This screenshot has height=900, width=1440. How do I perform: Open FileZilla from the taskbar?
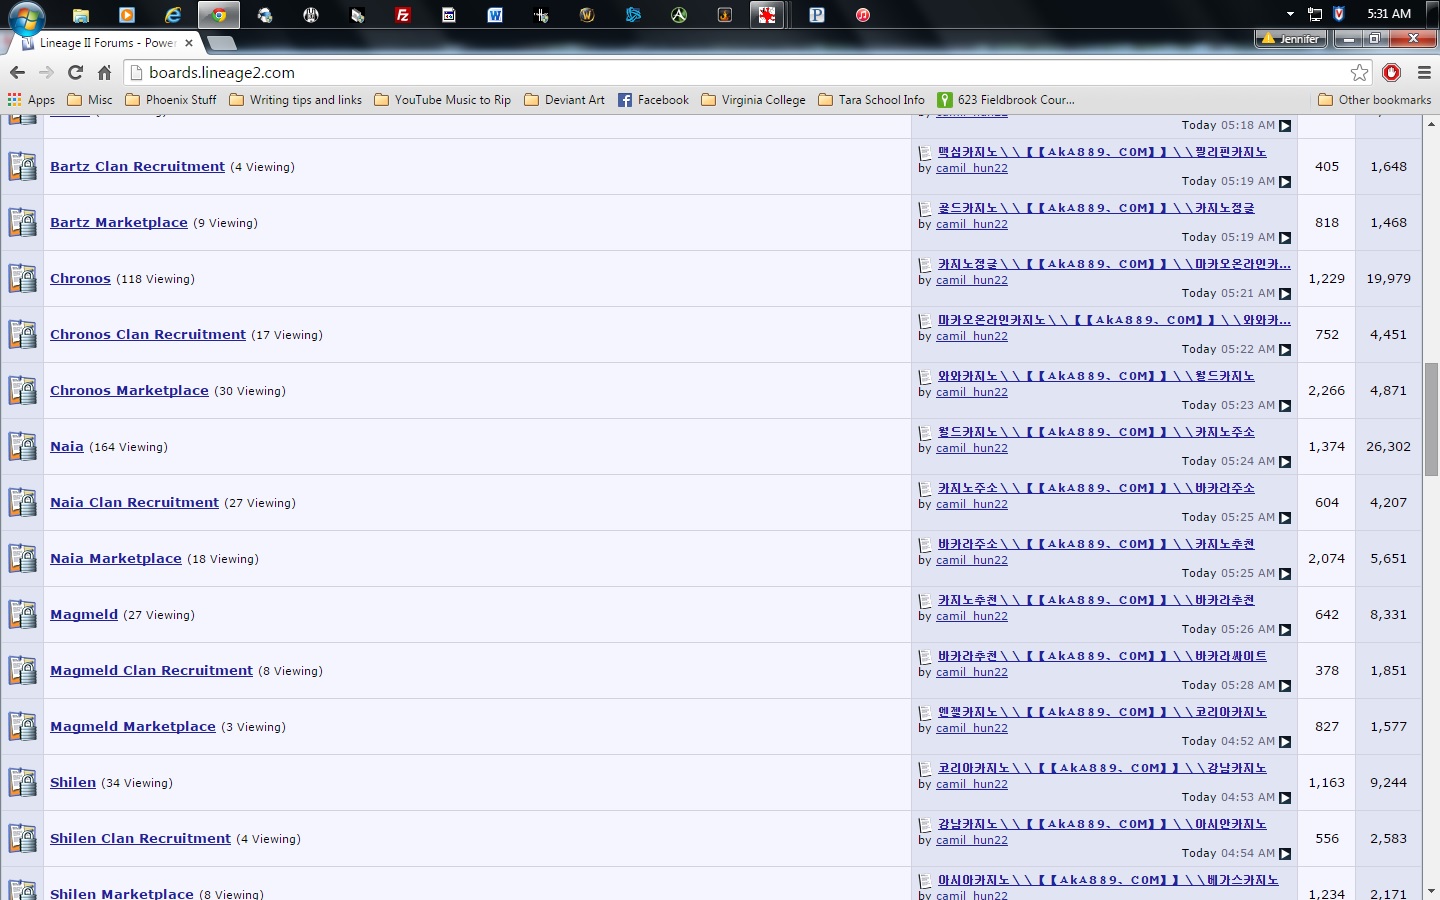point(403,15)
